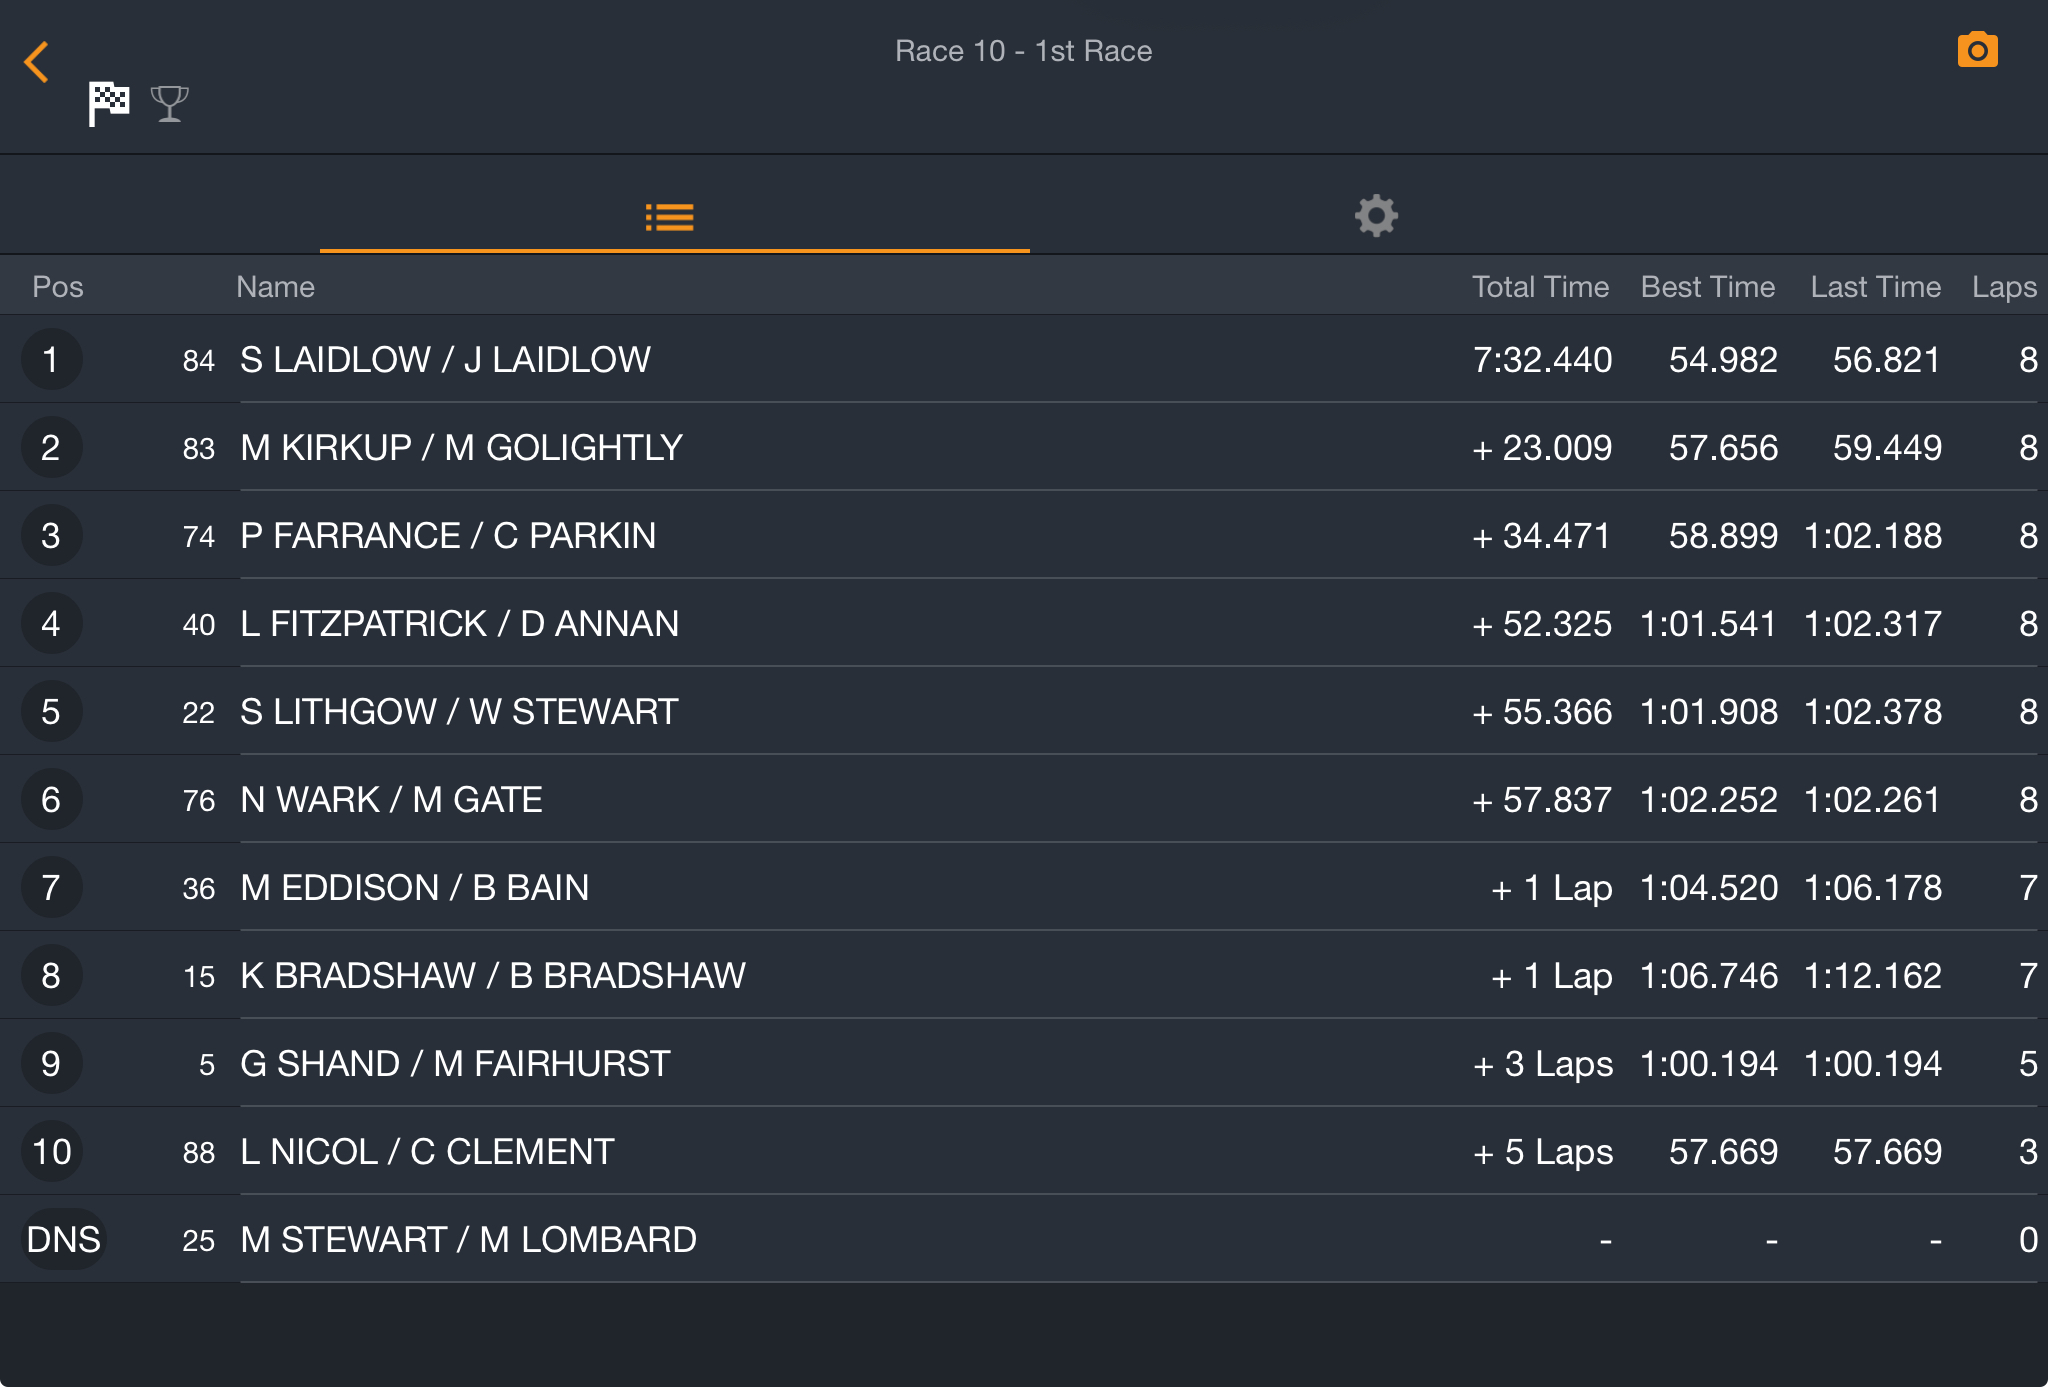
Task: Tap the DNS status badge
Action: coord(63,1240)
